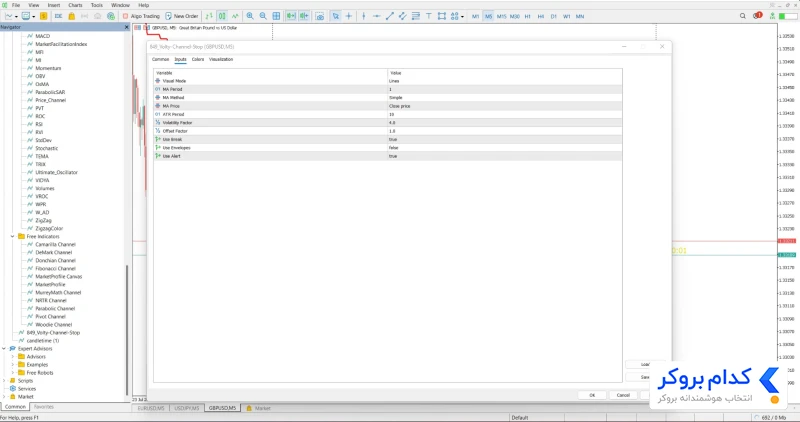
Task: Open the Tools menu
Action: (96, 5)
